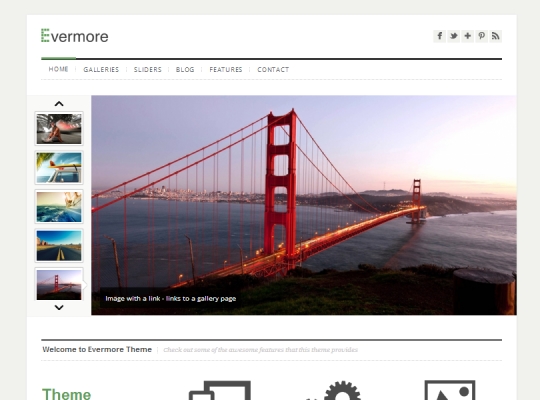Image resolution: width=540 pixels, height=400 pixels.
Task: Select the woman sitting thumbnail
Action: pos(59,129)
